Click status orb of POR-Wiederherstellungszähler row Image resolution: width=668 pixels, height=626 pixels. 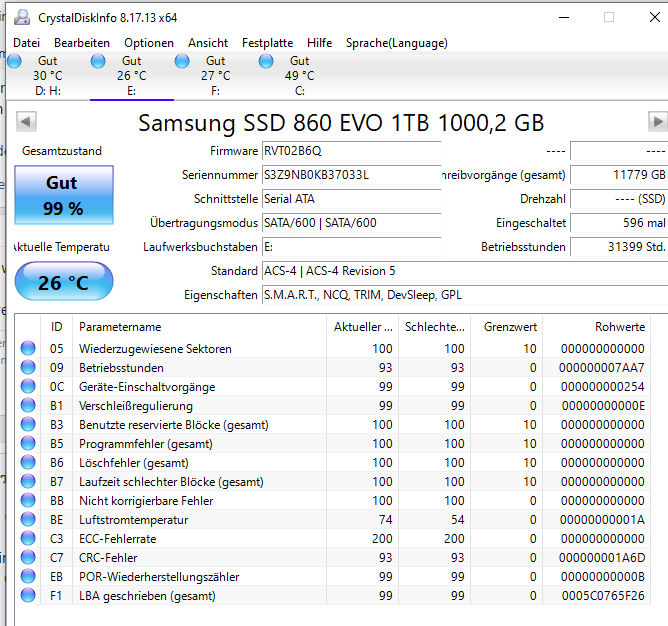(28, 576)
